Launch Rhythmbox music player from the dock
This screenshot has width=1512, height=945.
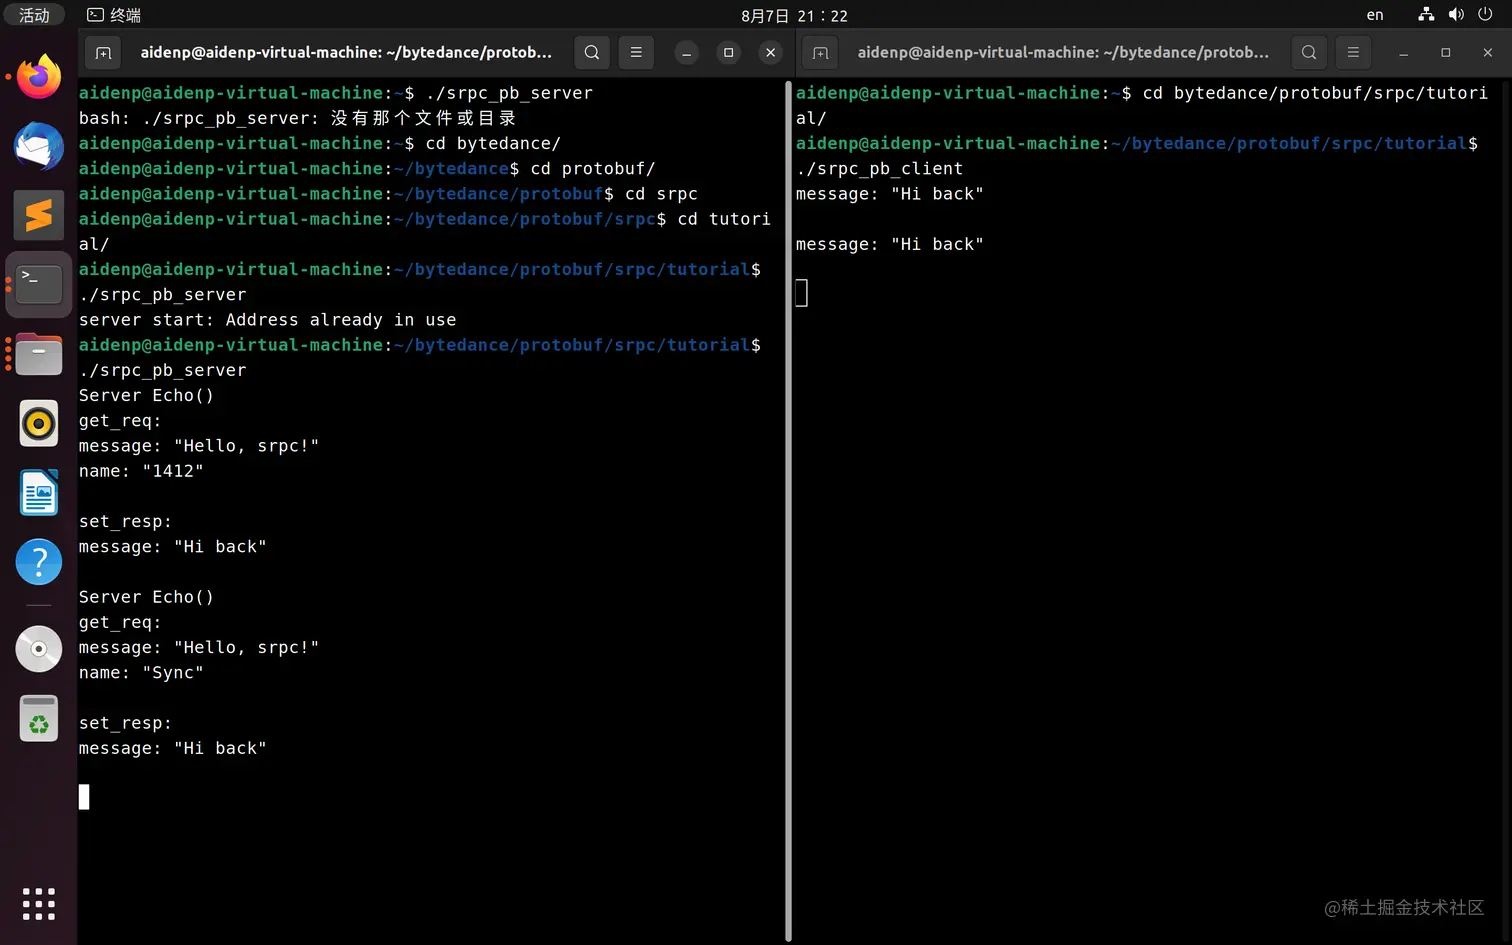pos(39,423)
